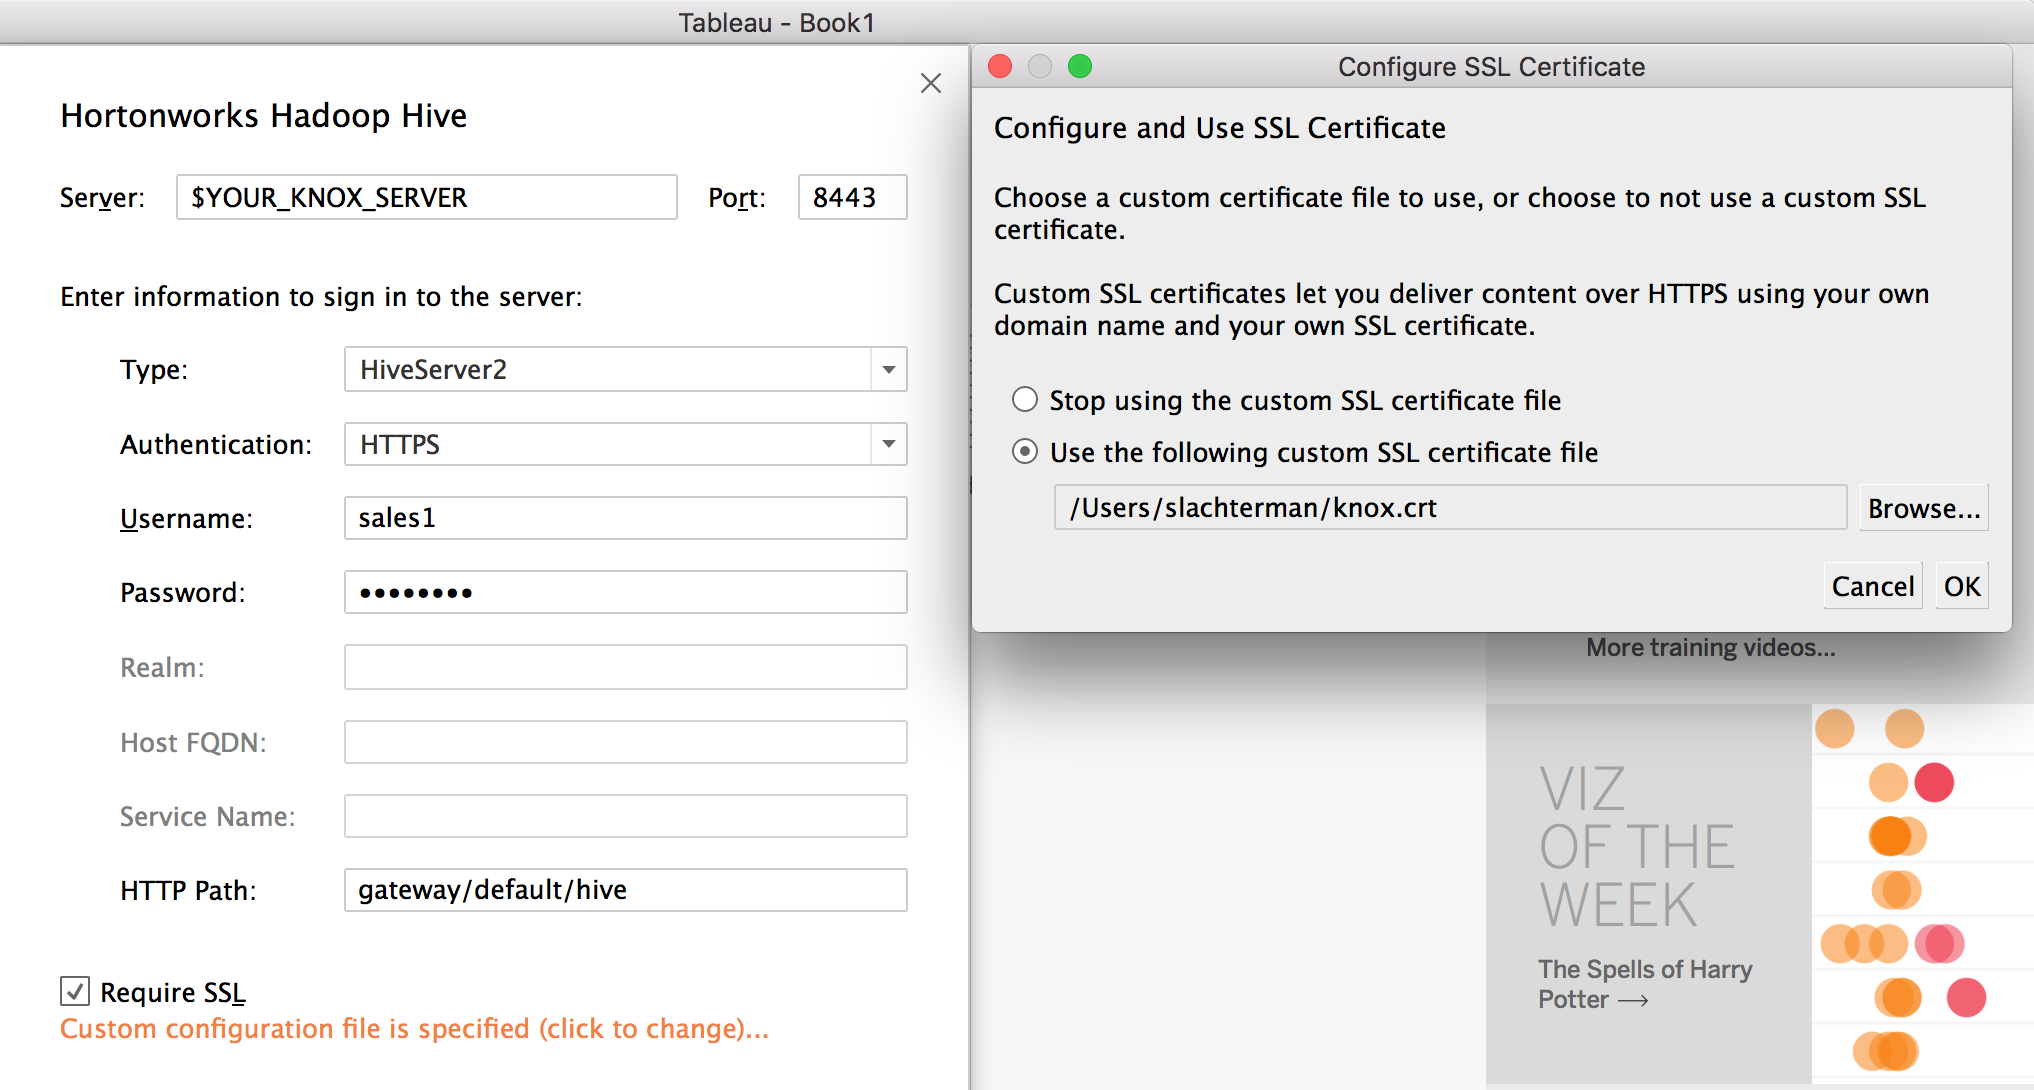This screenshot has width=2034, height=1090.
Task: Click the HiveServer2 combo box
Action: [608, 370]
